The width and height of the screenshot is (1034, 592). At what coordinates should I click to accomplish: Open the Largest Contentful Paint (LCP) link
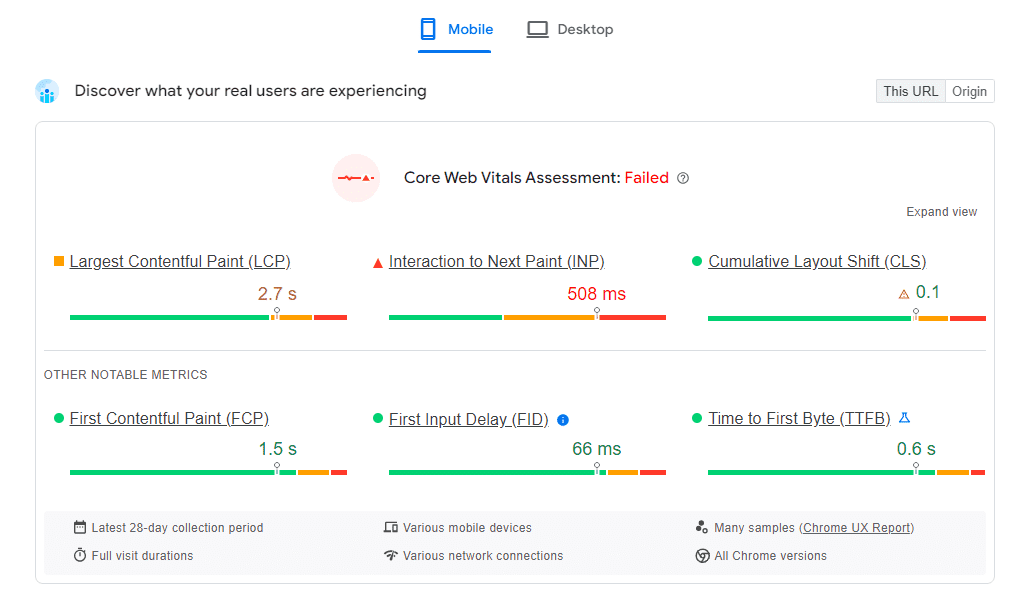click(180, 262)
